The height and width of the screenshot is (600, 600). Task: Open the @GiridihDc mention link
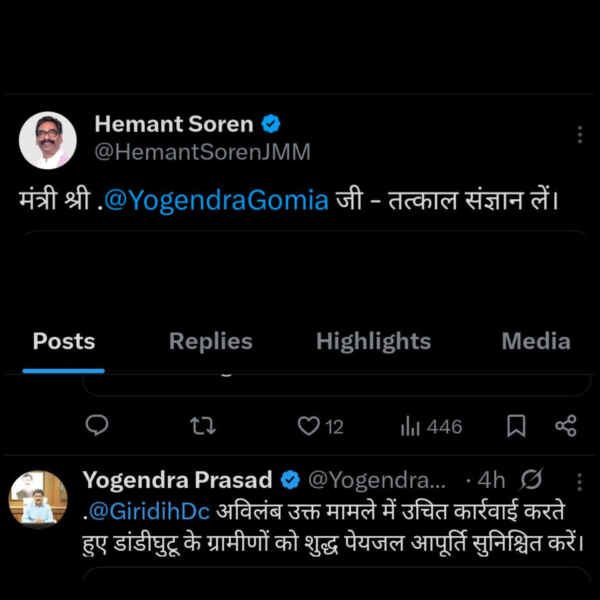(150, 511)
